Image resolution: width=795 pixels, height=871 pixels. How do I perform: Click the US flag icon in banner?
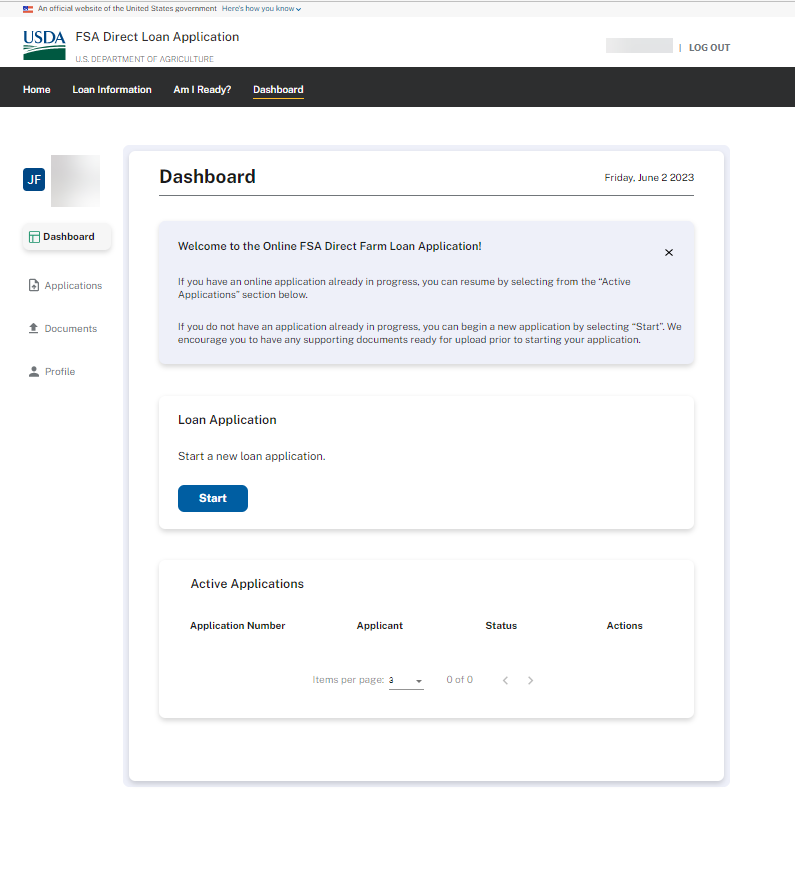28,9
